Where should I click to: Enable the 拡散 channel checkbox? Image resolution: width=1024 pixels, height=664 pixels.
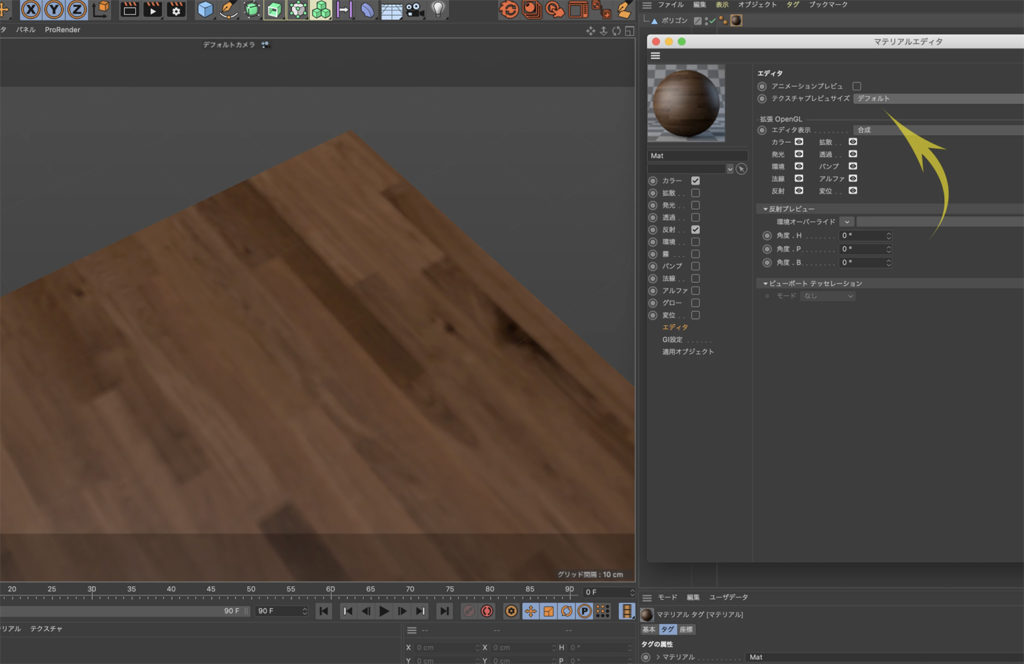tap(696, 193)
